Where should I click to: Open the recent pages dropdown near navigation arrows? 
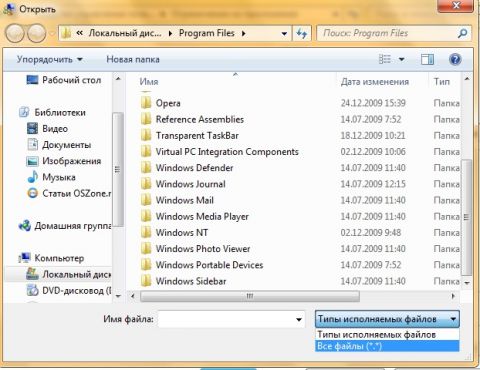52,34
